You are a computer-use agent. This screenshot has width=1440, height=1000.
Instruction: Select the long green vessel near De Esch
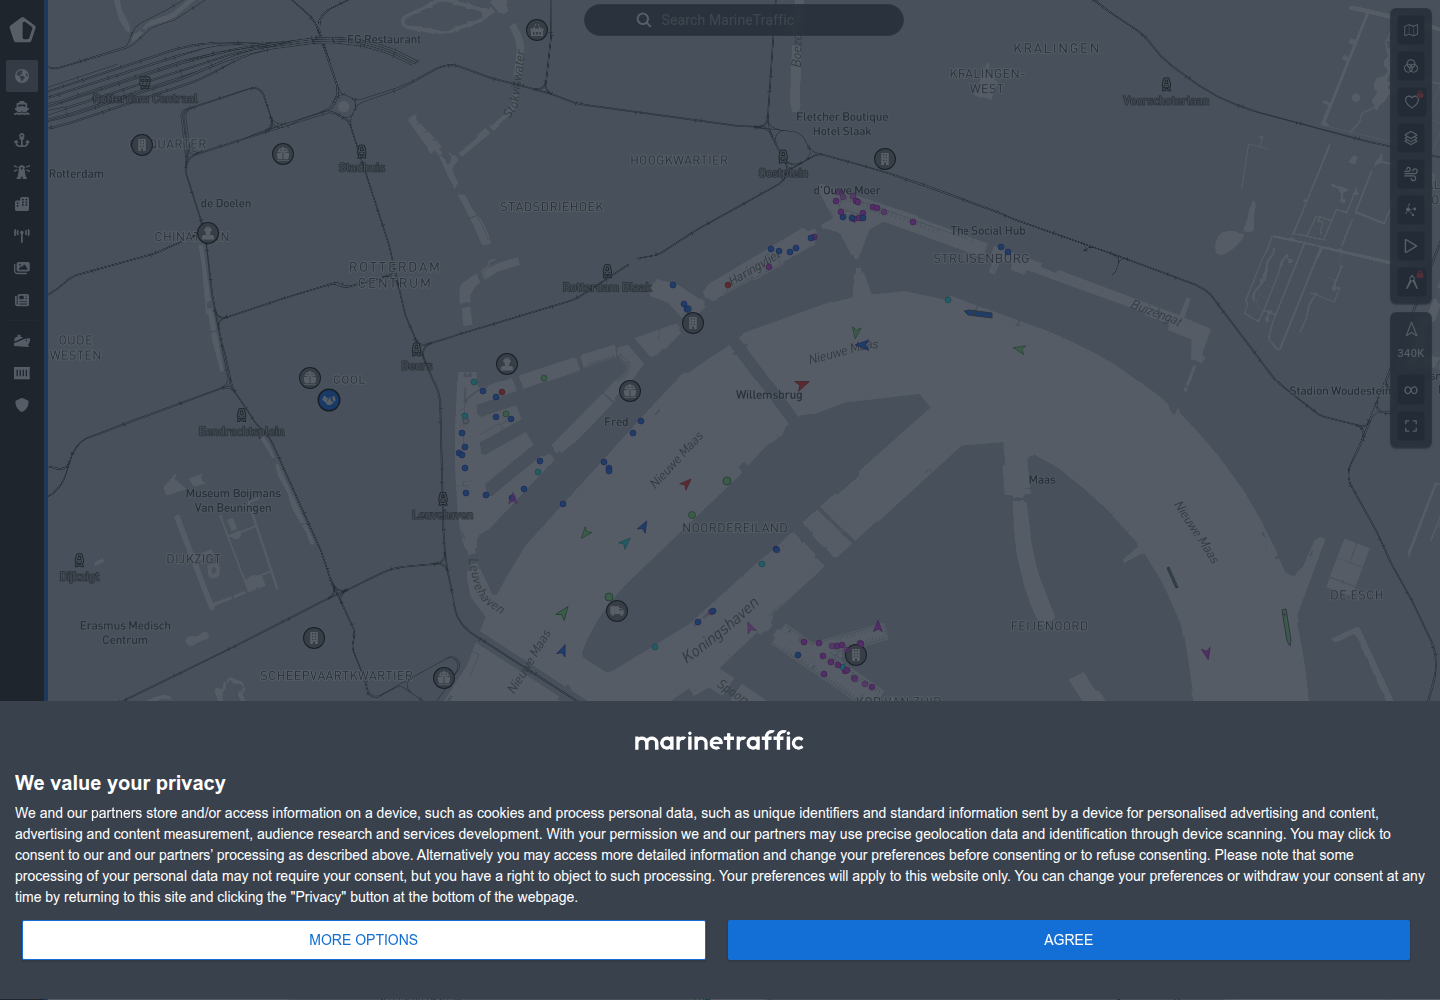pyautogui.click(x=1287, y=627)
